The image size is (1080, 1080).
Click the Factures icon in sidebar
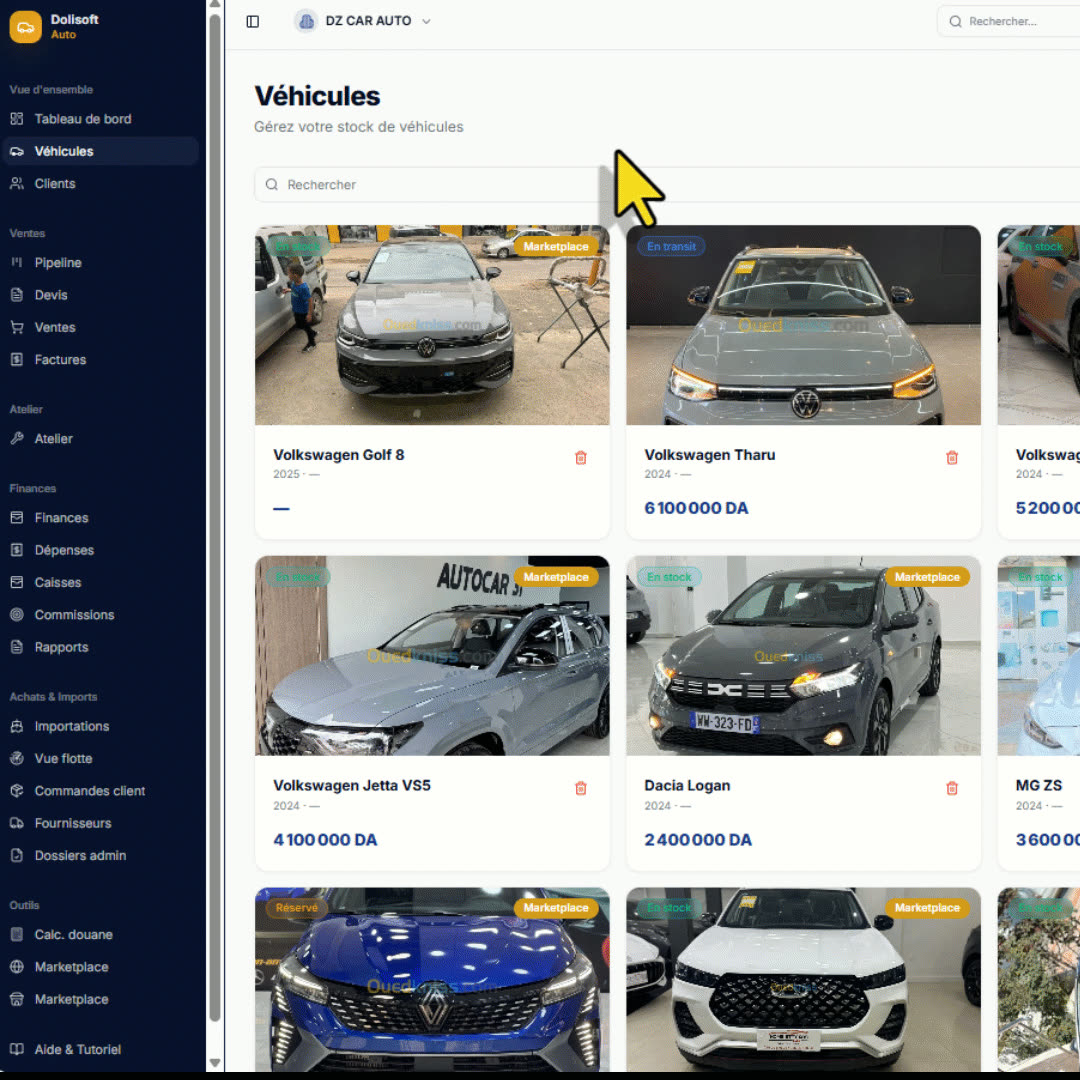coord(17,360)
